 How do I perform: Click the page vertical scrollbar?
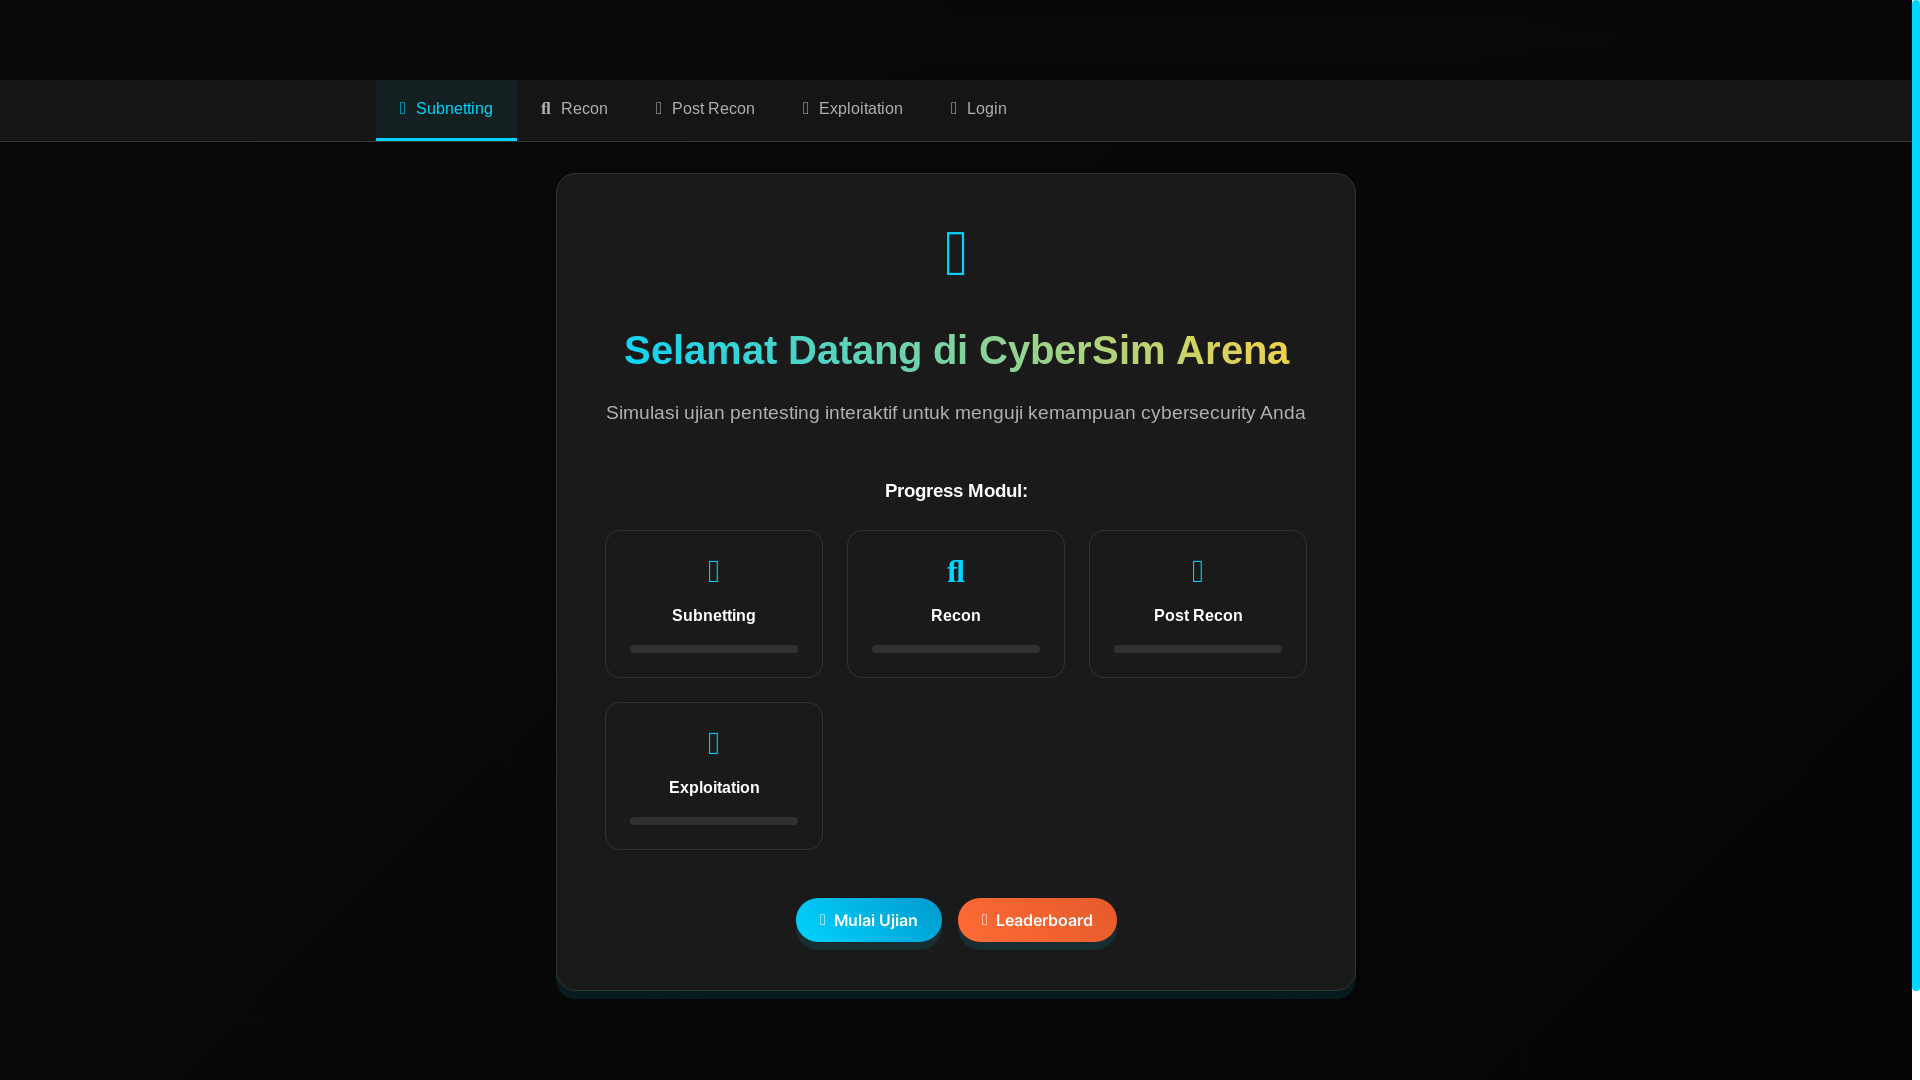(x=1915, y=495)
